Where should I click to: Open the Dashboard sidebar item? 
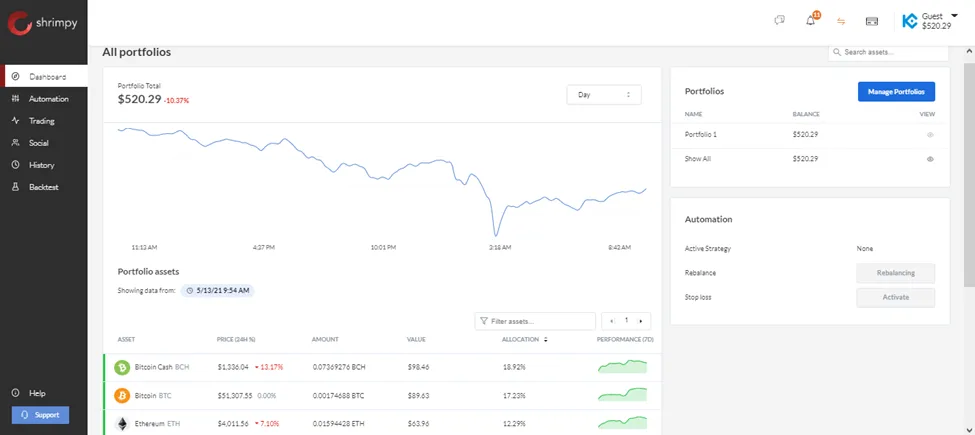(x=45, y=77)
